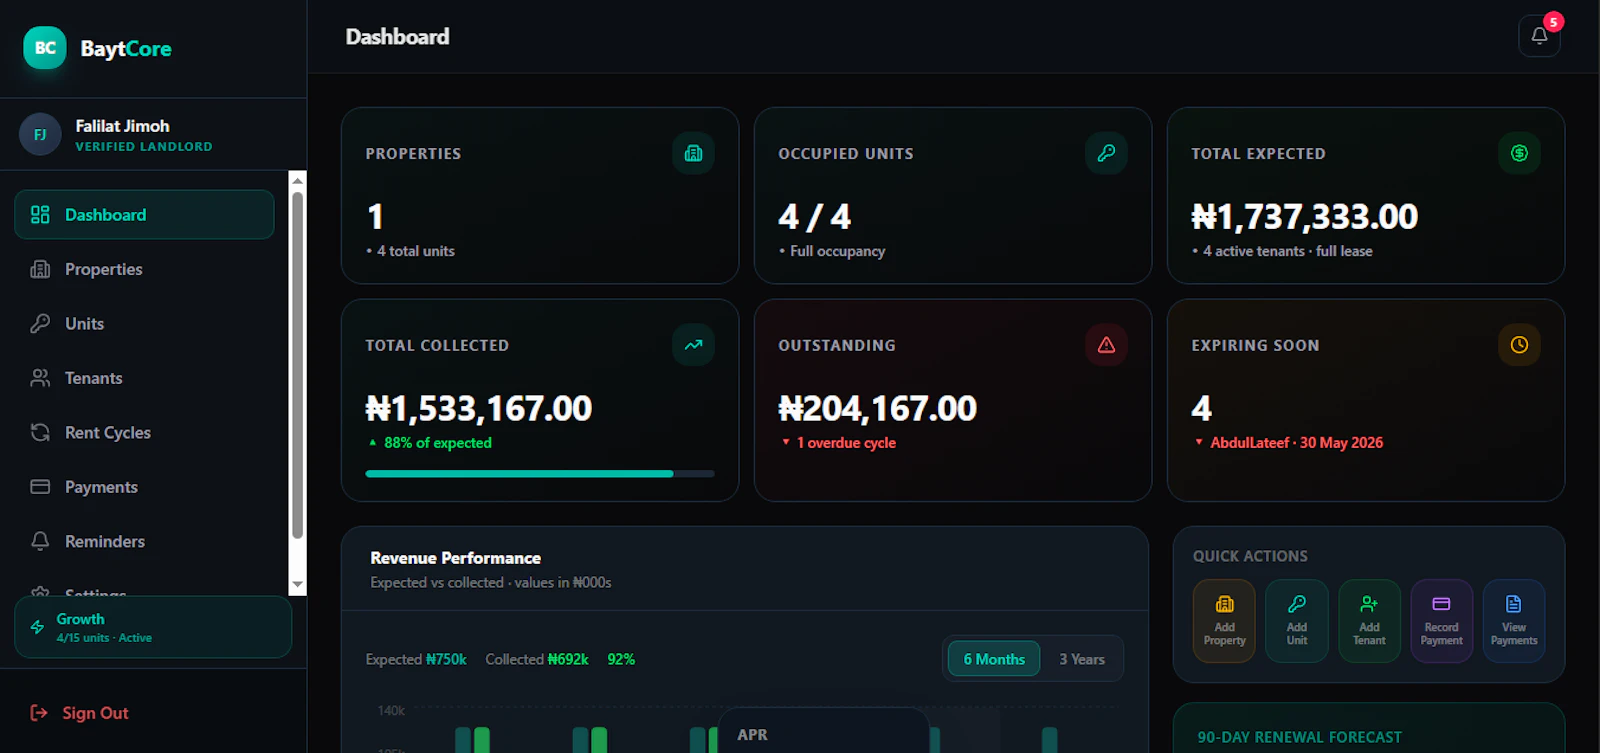Screen dimensions: 1600x753
Task: Navigate to Tenants
Action: coord(144,378)
